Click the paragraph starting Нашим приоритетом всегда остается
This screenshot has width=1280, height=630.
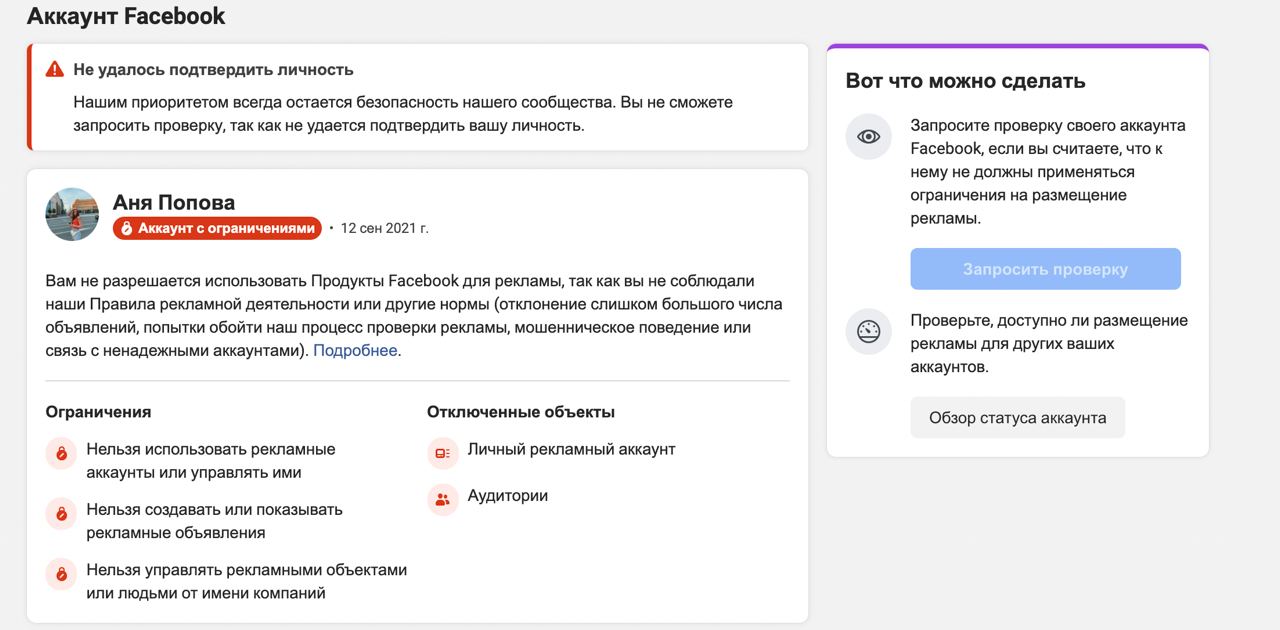tap(404, 114)
